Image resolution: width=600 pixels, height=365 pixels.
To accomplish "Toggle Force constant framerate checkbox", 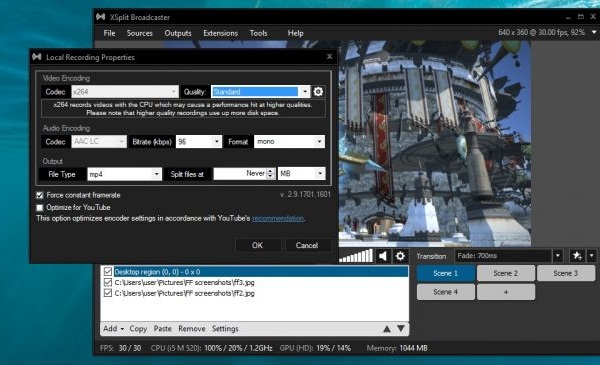I will [40, 195].
